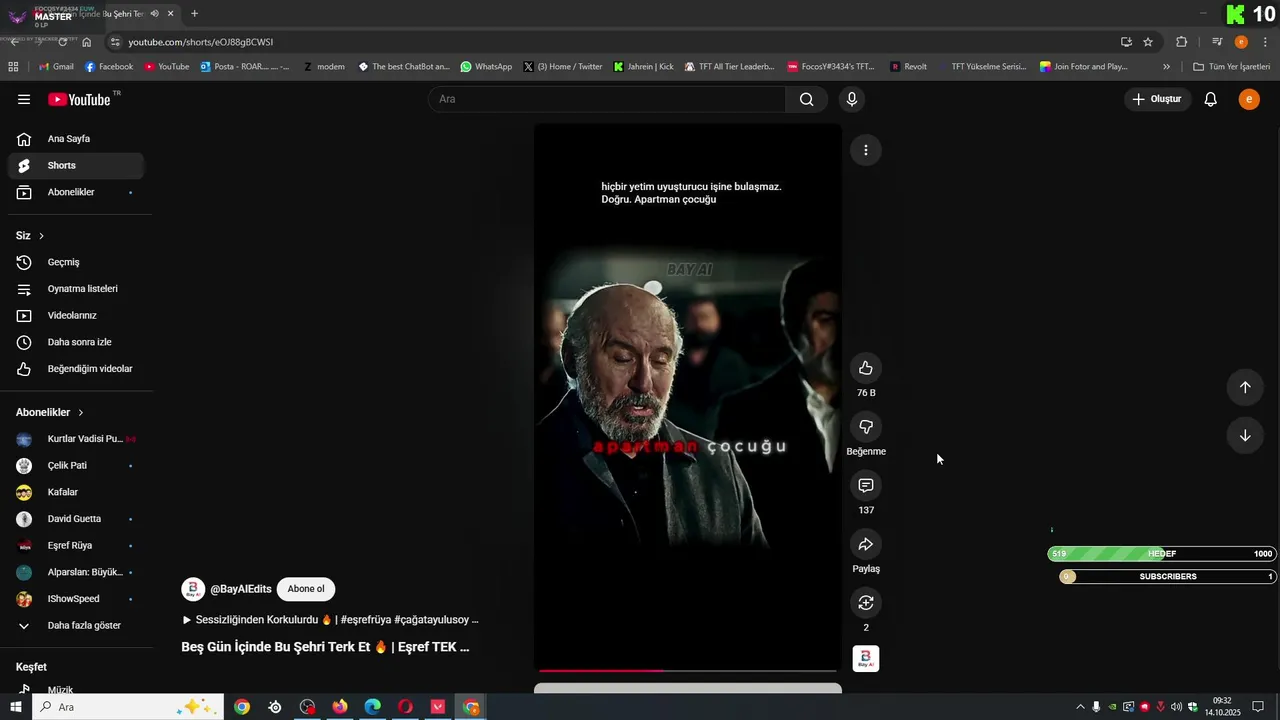Open Opera from taskbar

pyautogui.click(x=405, y=707)
